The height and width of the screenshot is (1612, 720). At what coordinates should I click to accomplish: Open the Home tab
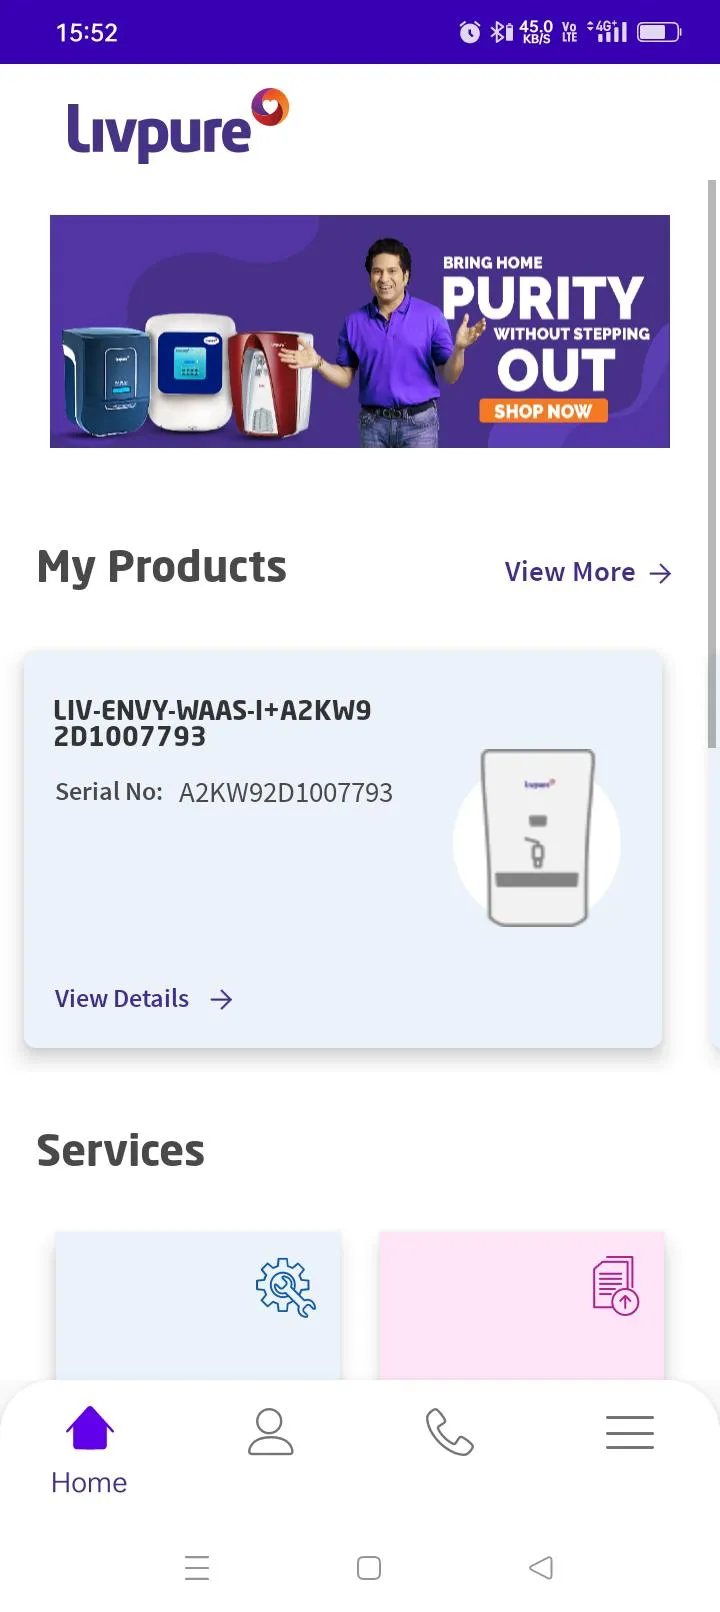pos(89,1450)
